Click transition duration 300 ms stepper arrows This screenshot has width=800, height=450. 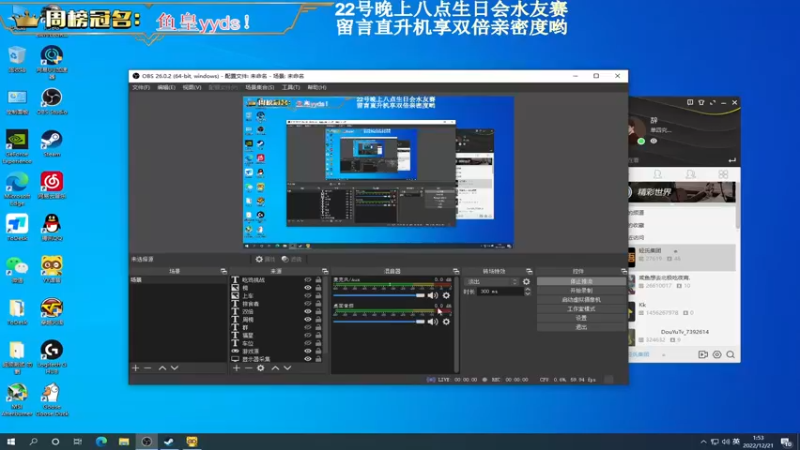[528, 291]
